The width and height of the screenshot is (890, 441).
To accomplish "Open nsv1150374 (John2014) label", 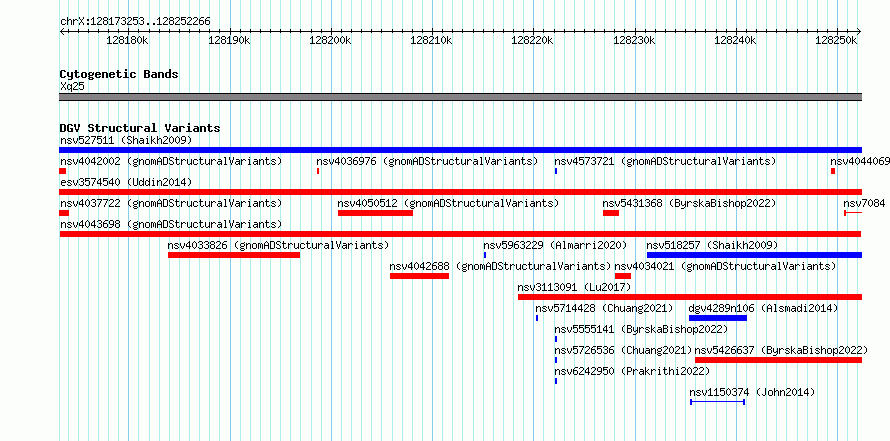I will [752, 392].
